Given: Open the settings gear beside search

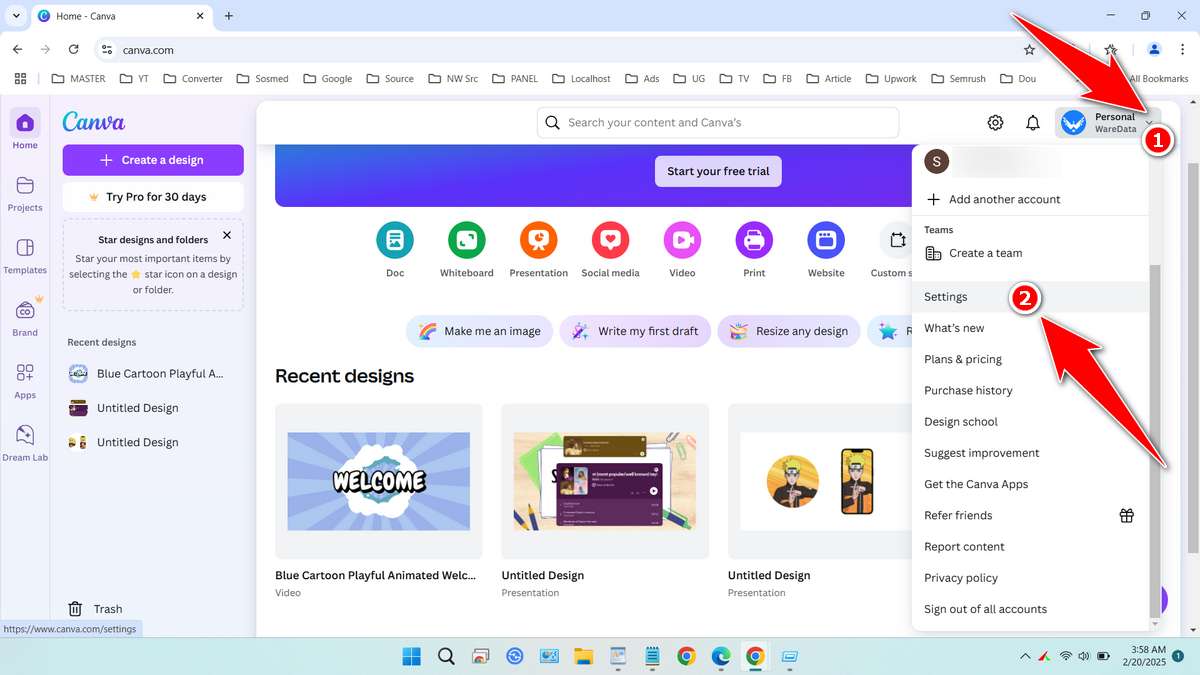Looking at the screenshot, I should coord(995,122).
